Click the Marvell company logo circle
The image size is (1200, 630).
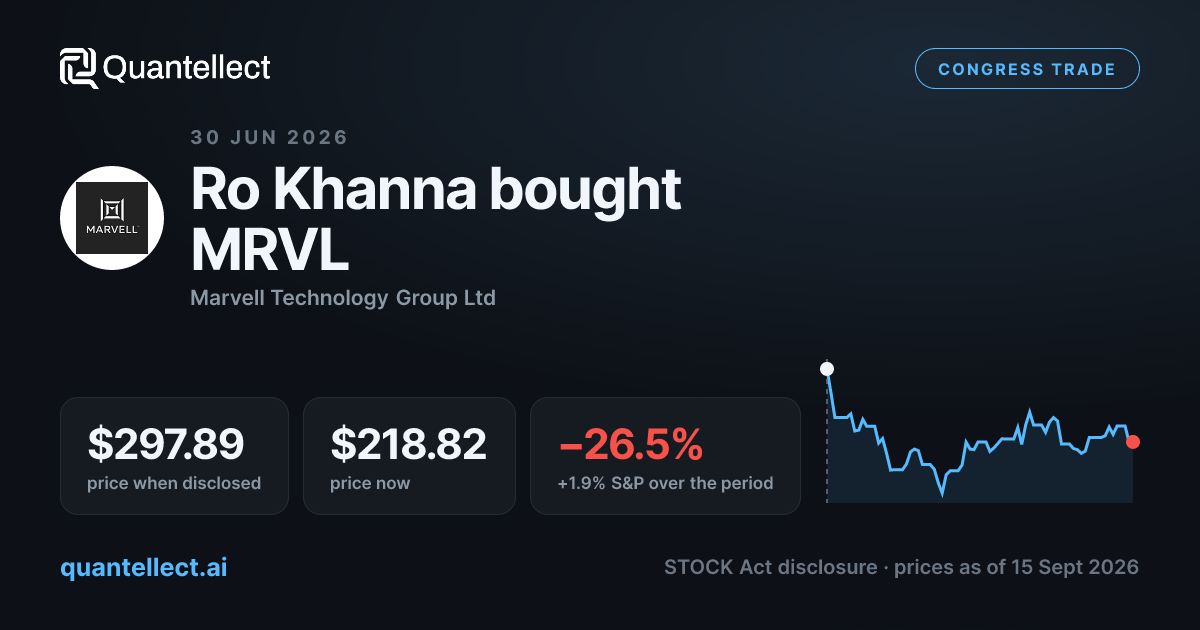click(112, 218)
